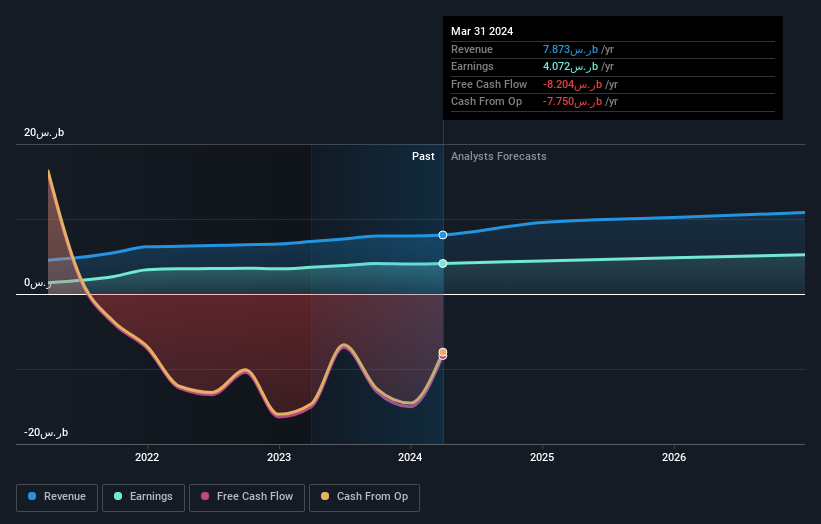Screen dimensions: 821x524
Task: Click the bottom -20 y-axis label
Action: (46, 432)
